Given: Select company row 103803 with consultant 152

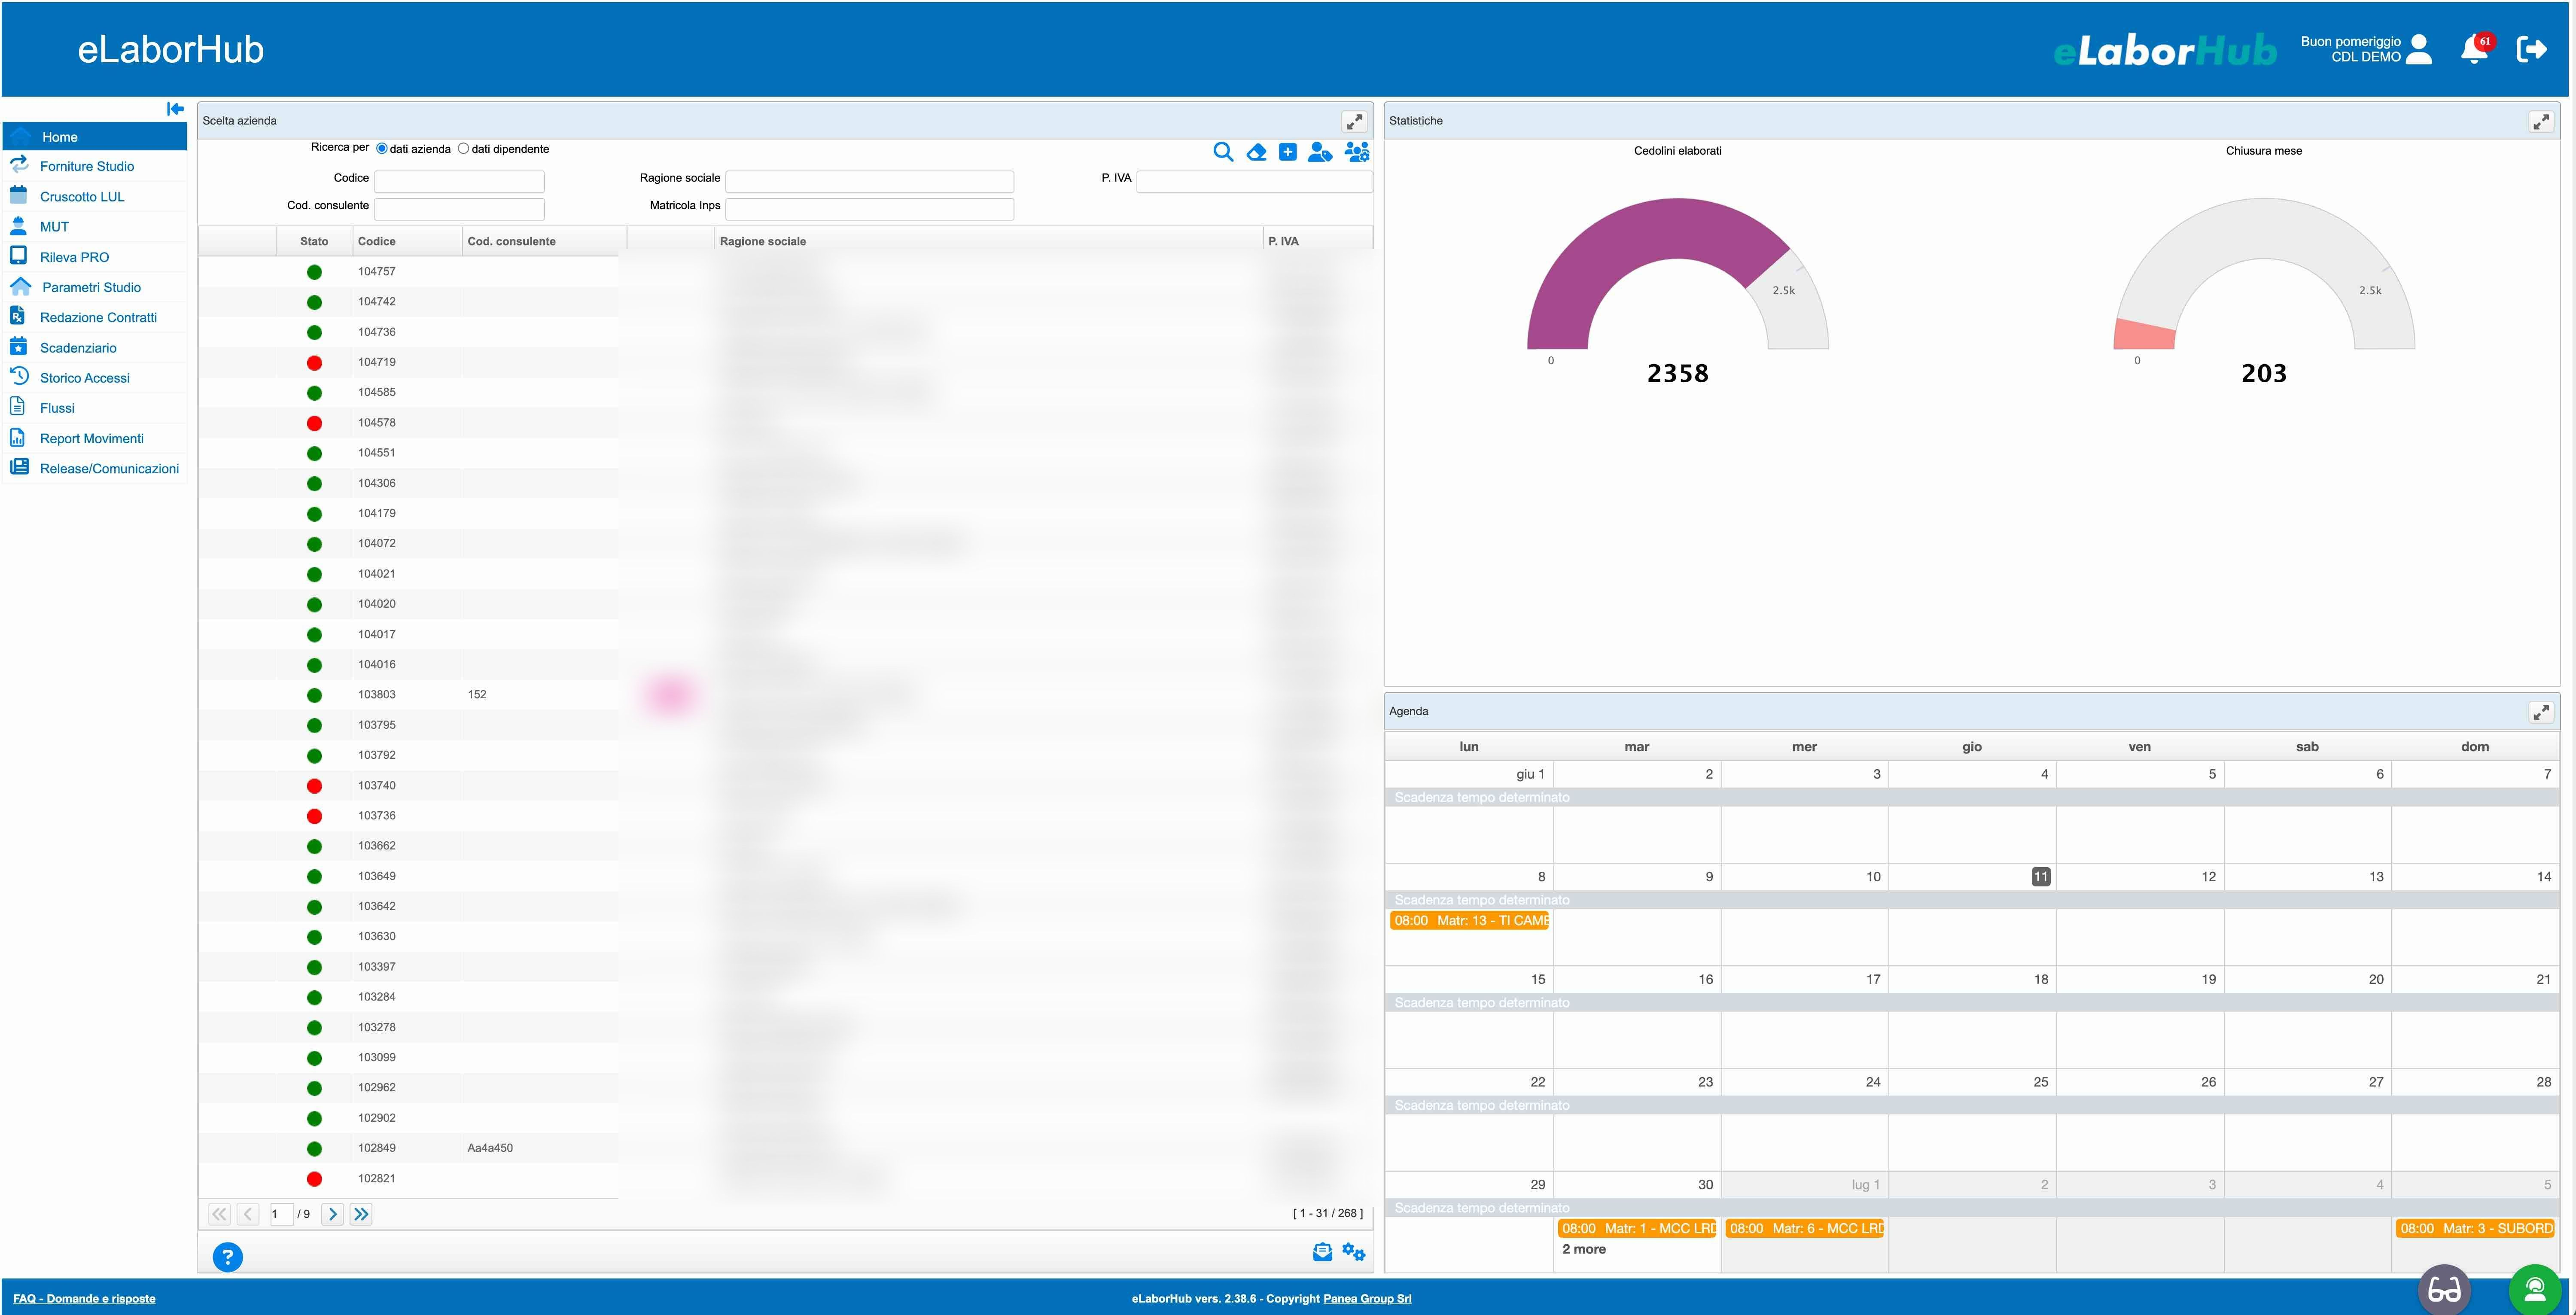Looking at the screenshot, I should click(x=785, y=694).
